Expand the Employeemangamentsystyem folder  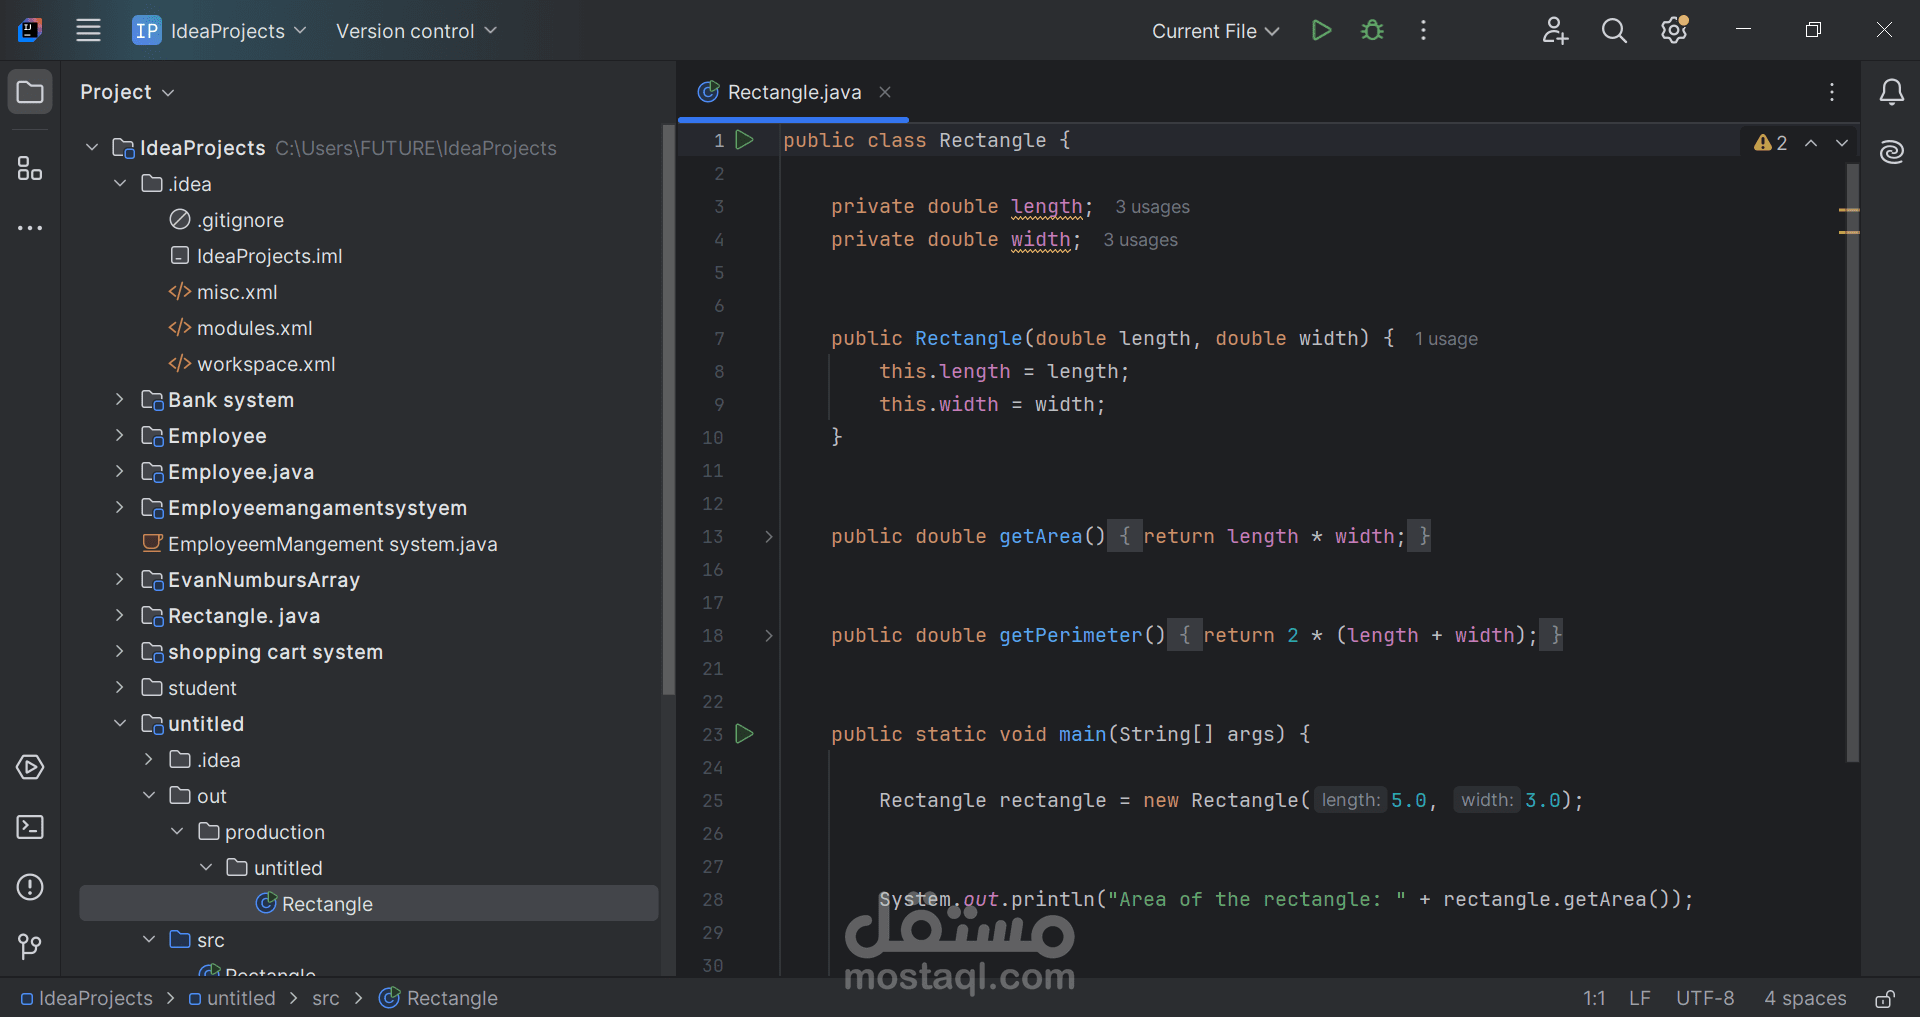[120, 508]
